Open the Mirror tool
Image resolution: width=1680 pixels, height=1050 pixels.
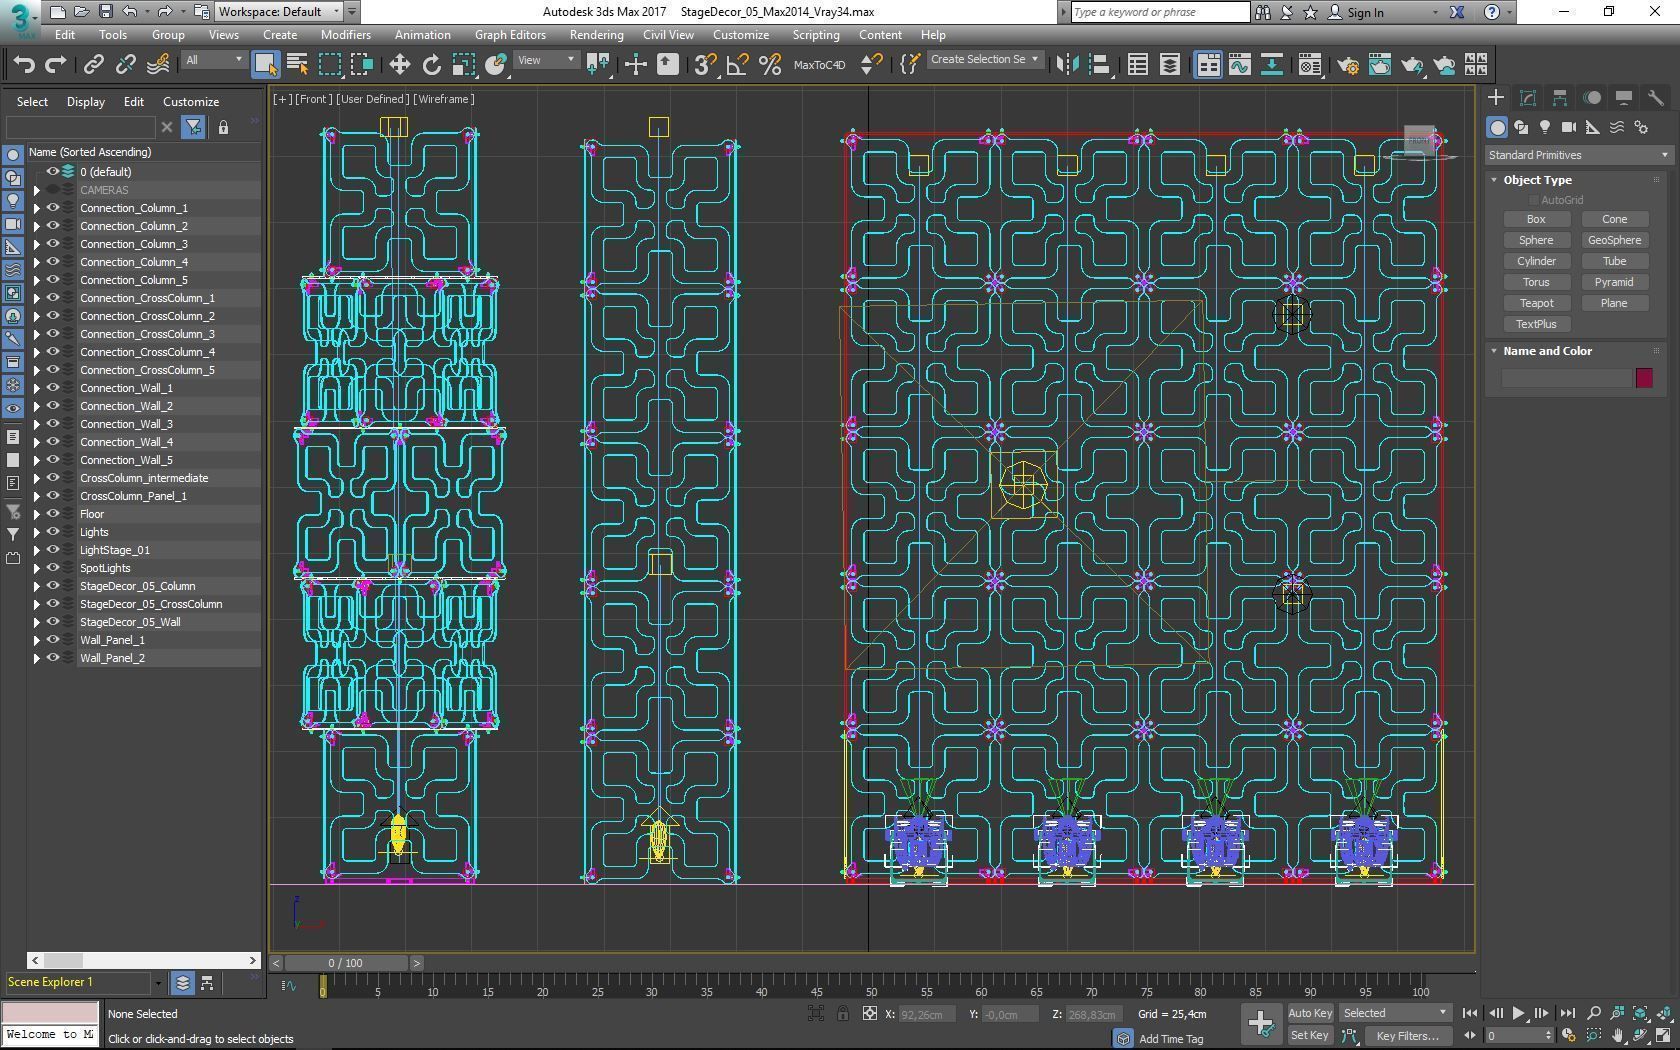[1067, 65]
